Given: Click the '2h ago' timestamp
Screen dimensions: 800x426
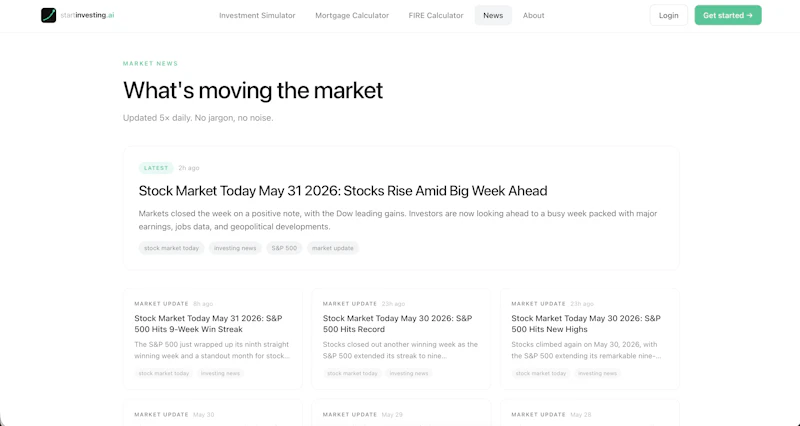Looking at the screenshot, I should pyautogui.click(x=189, y=168).
